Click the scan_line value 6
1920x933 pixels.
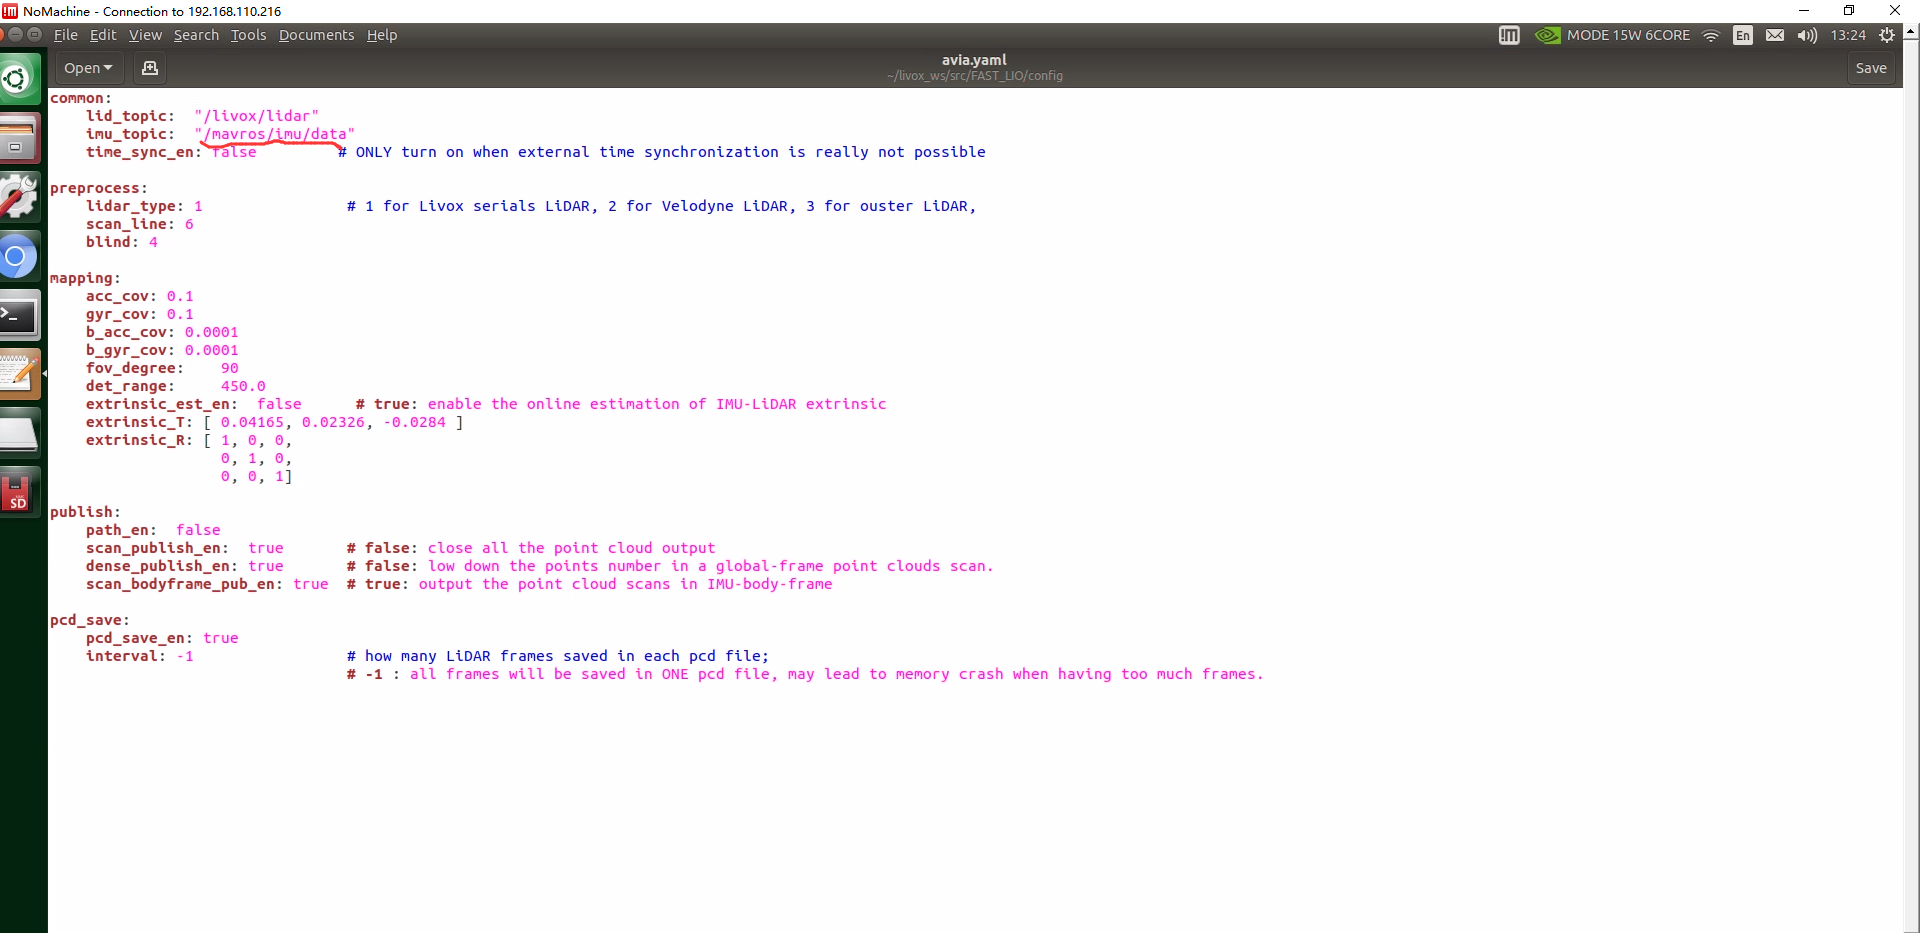[189, 224]
